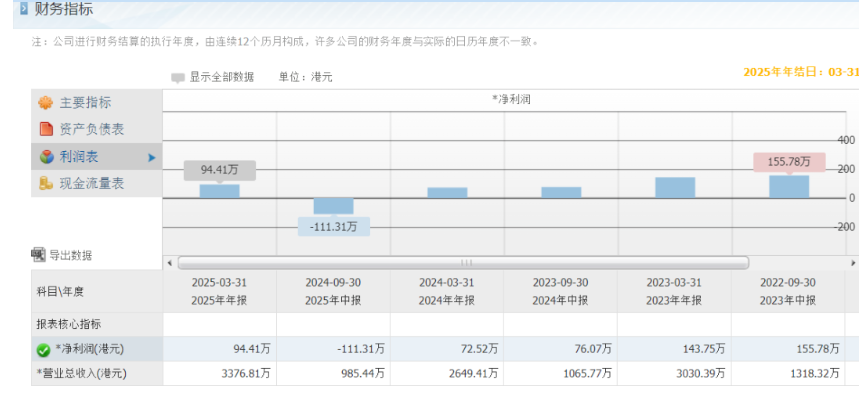Click the 2023-09-30 column header
The height and width of the screenshot is (394, 868).
pyautogui.click(x=561, y=292)
